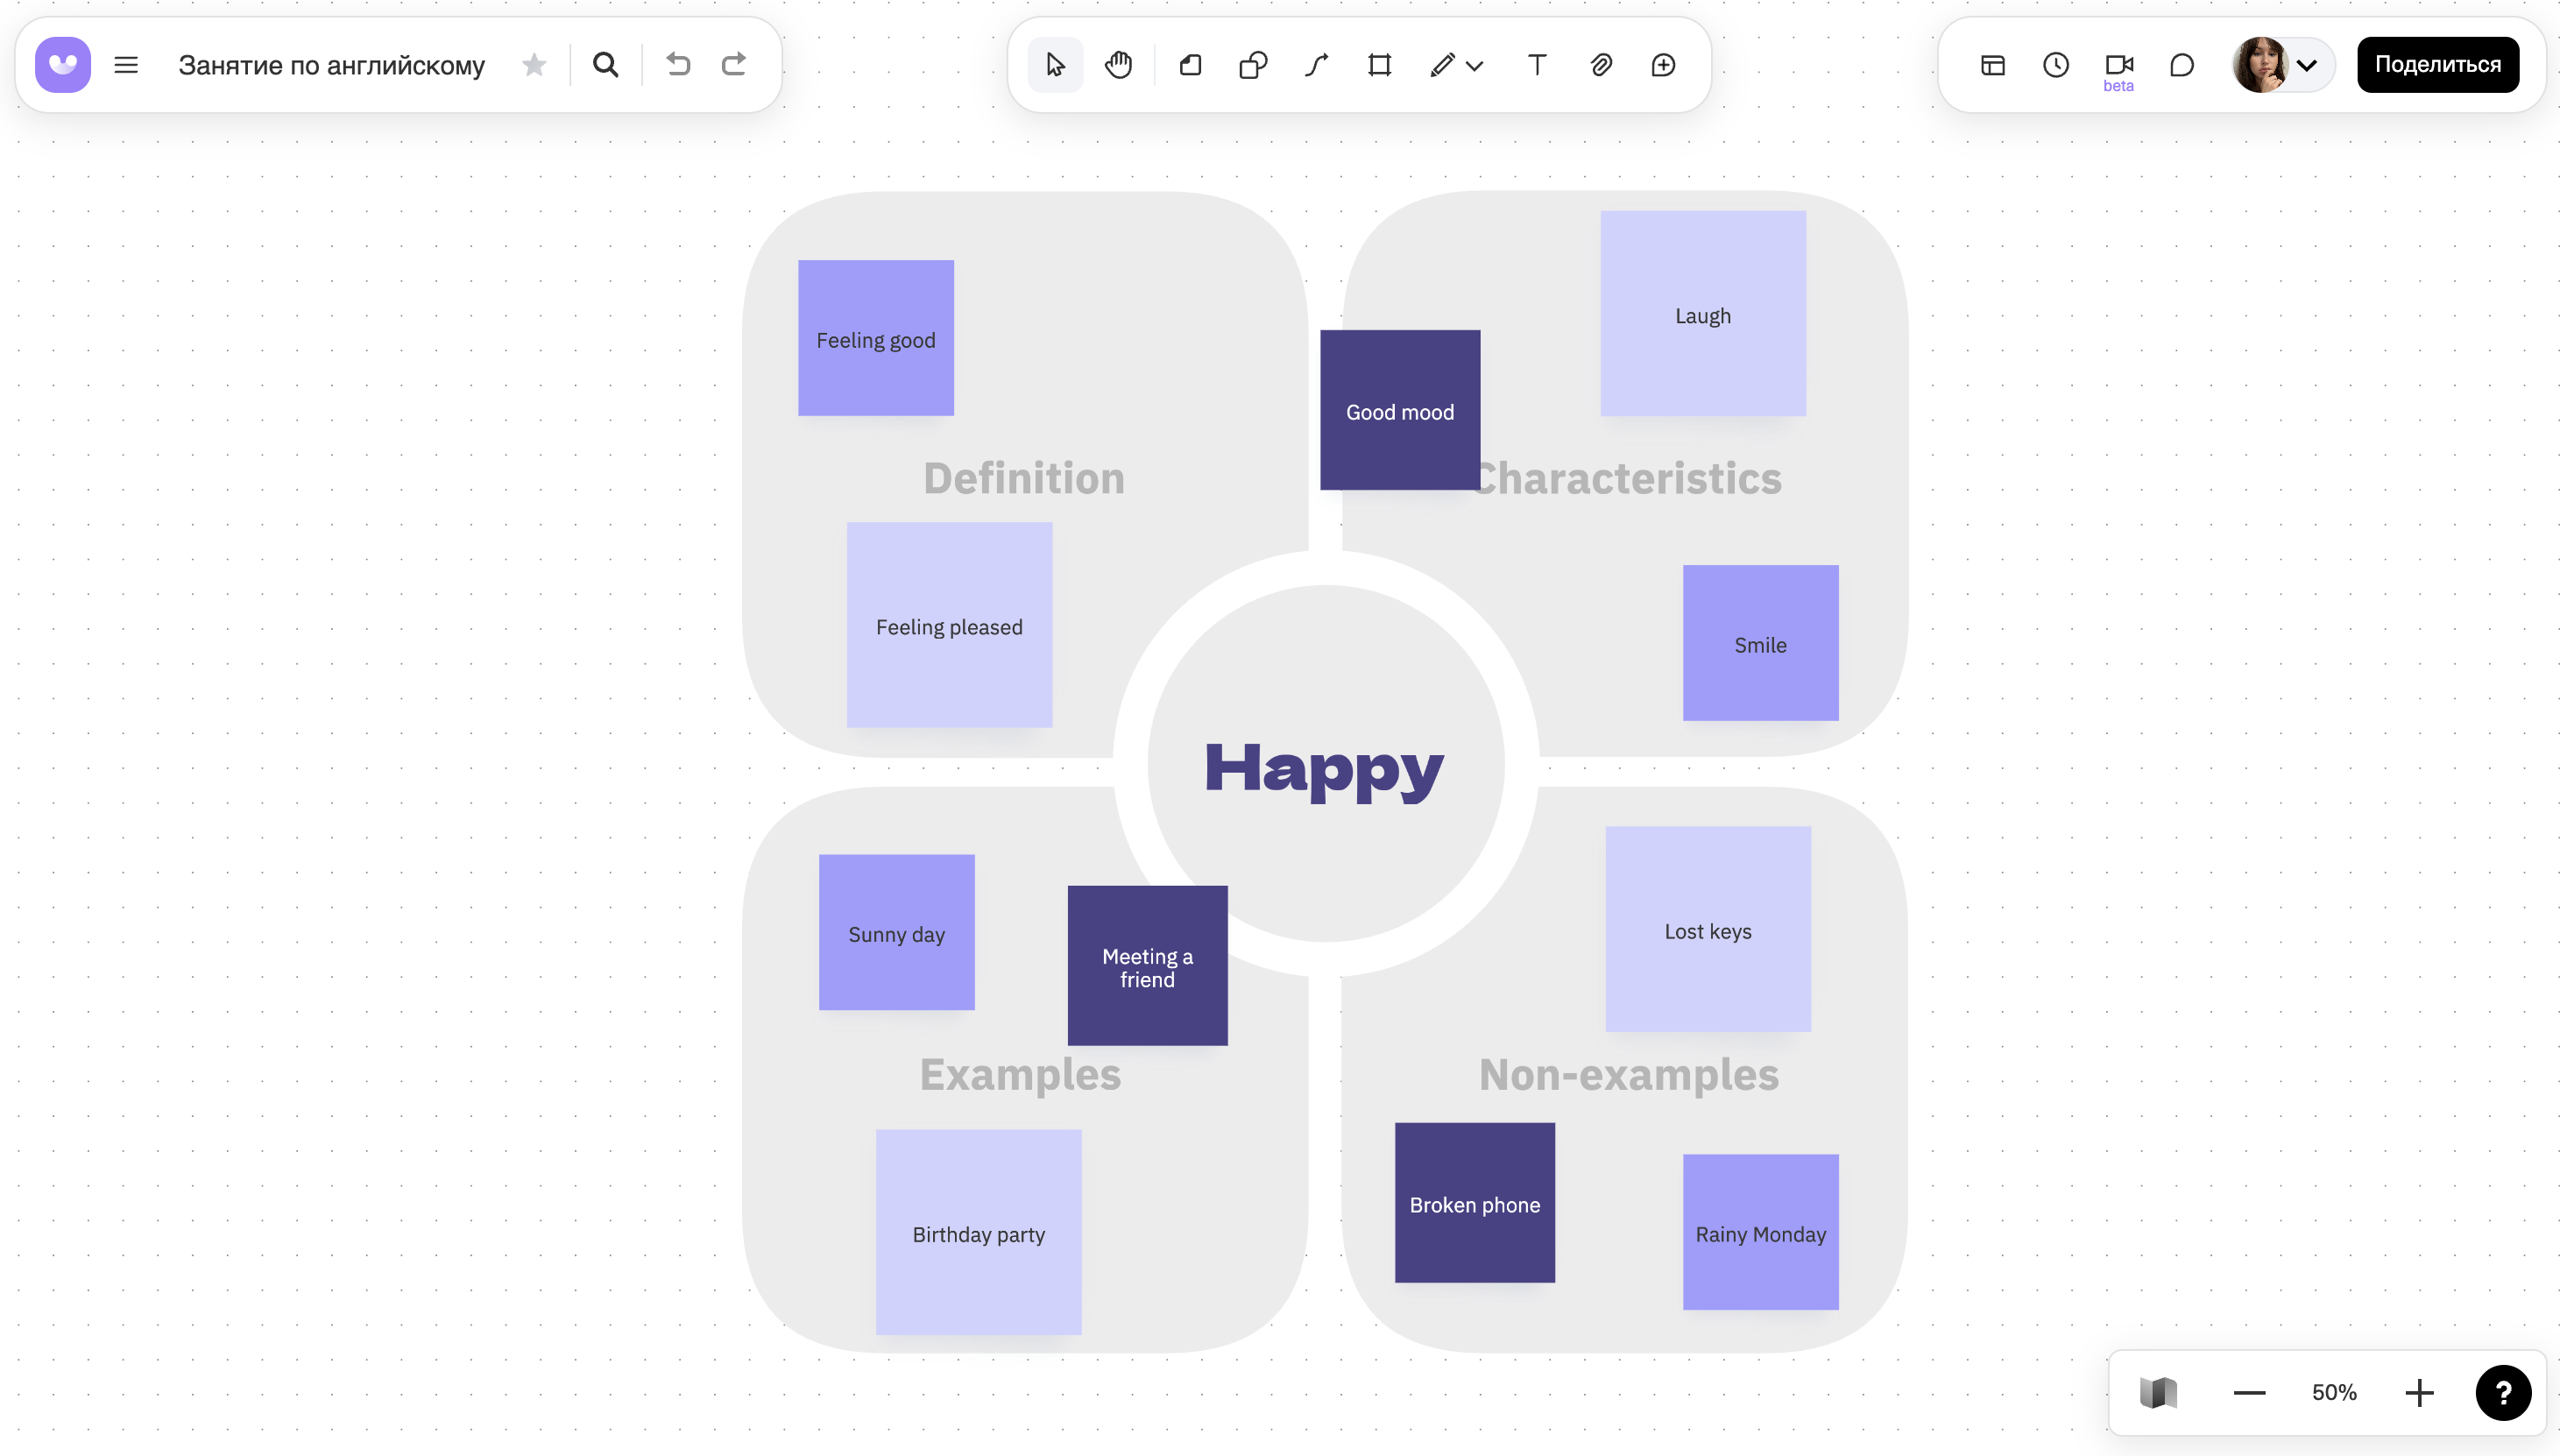Pick the shapes tool

1253,65
